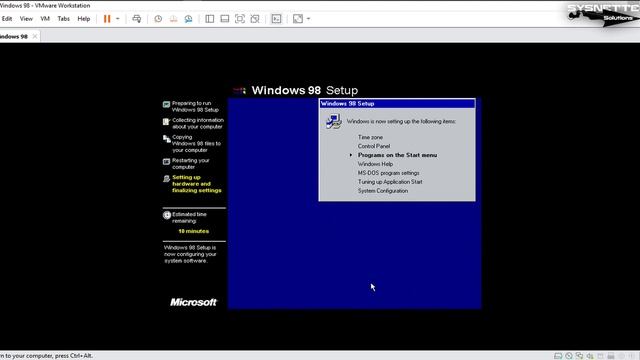640x360 pixels.
Task: Click 'Collecting information about your computer' step
Action: (198, 123)
